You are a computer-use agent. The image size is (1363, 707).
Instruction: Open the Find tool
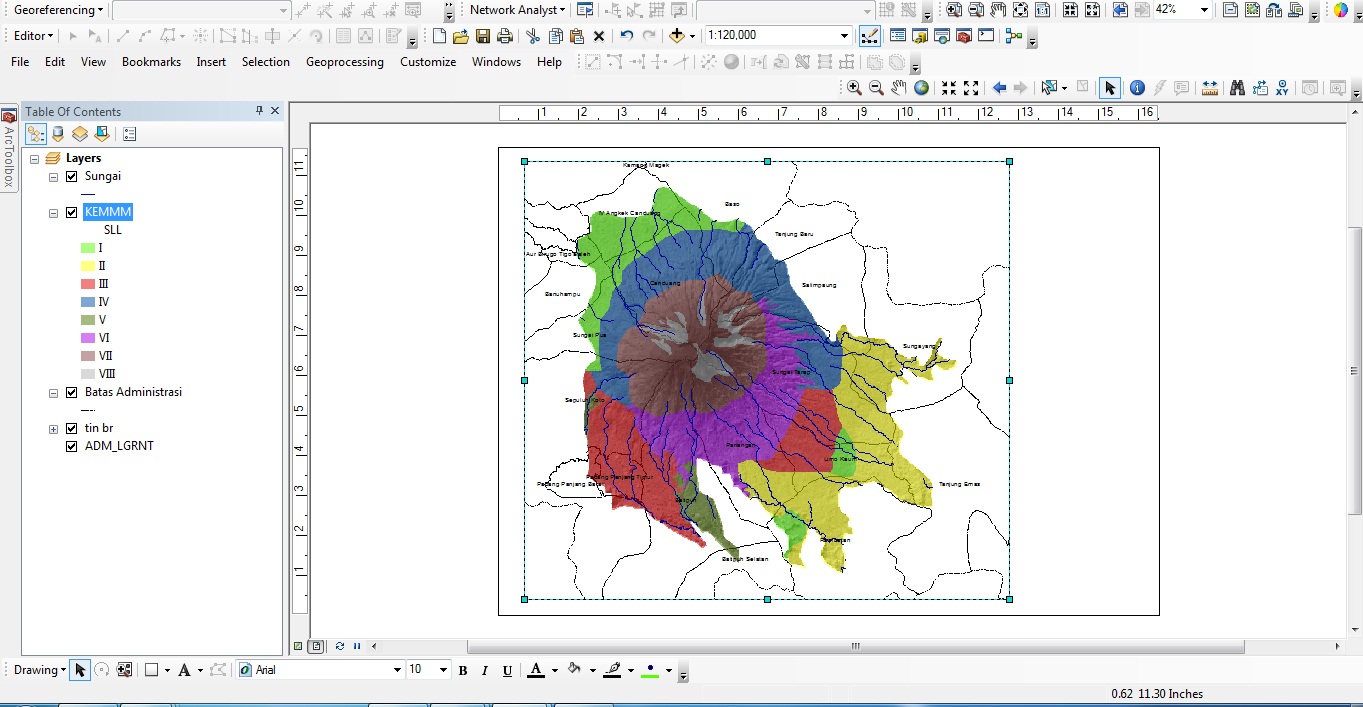1238,87
